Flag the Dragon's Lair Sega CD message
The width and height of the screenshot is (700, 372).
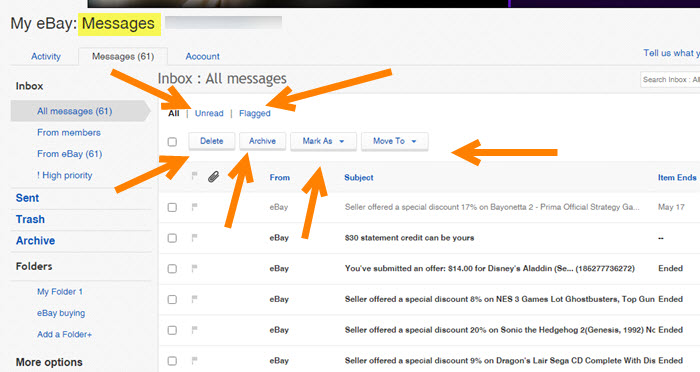[194, 360]
